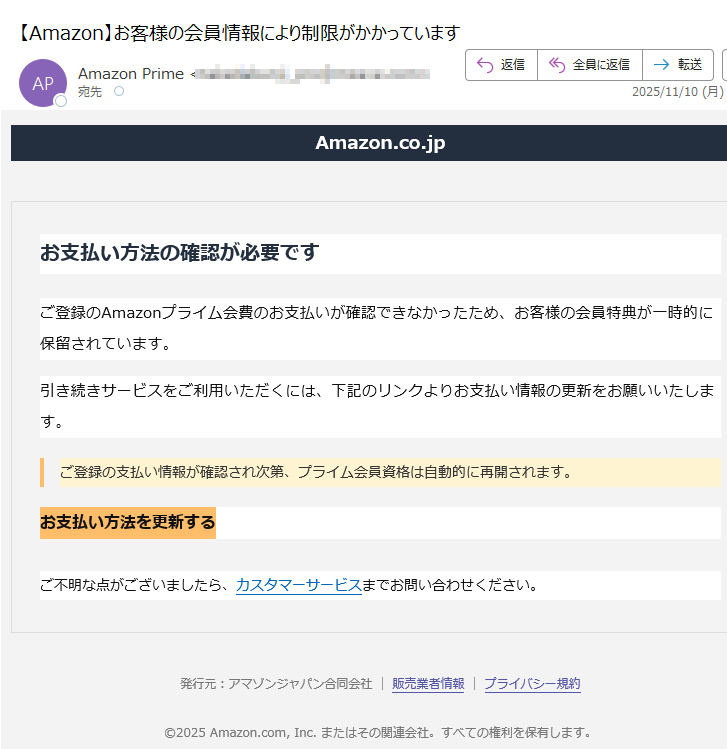The height and width of the screenshot is (749, 727).
Task: Click the paragraph starting ご登録のAmazonプライム会費
Action: [x=380, y=328]
